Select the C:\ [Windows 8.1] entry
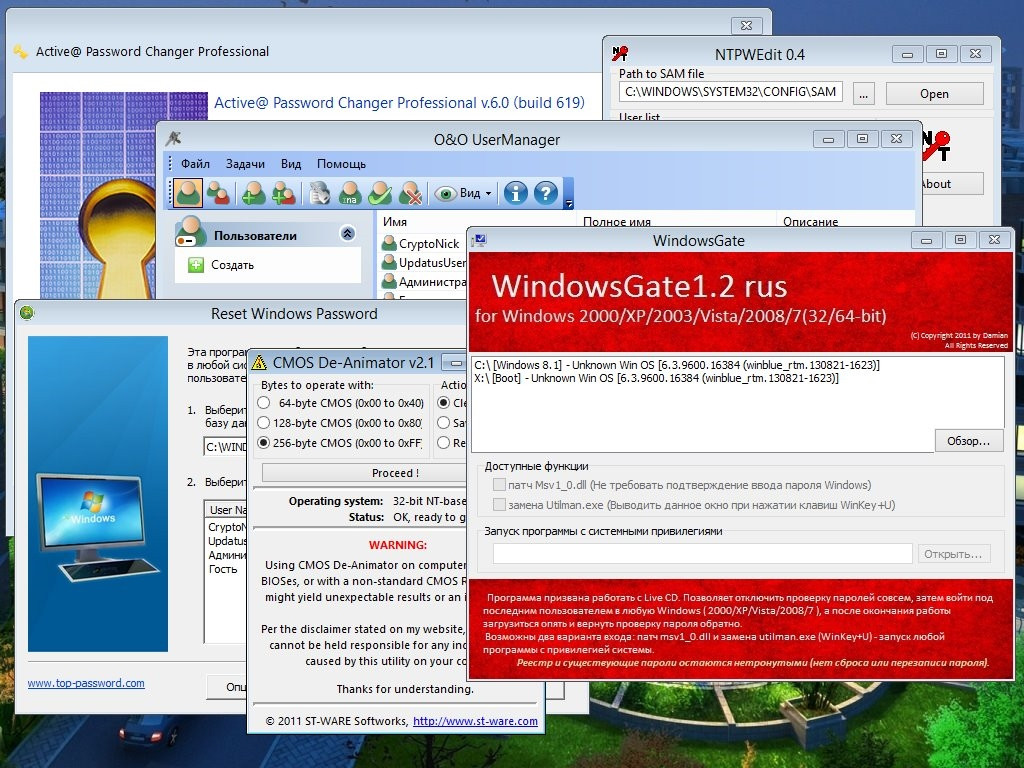This screenshot has width=1024, height=768. click(677, 365)
